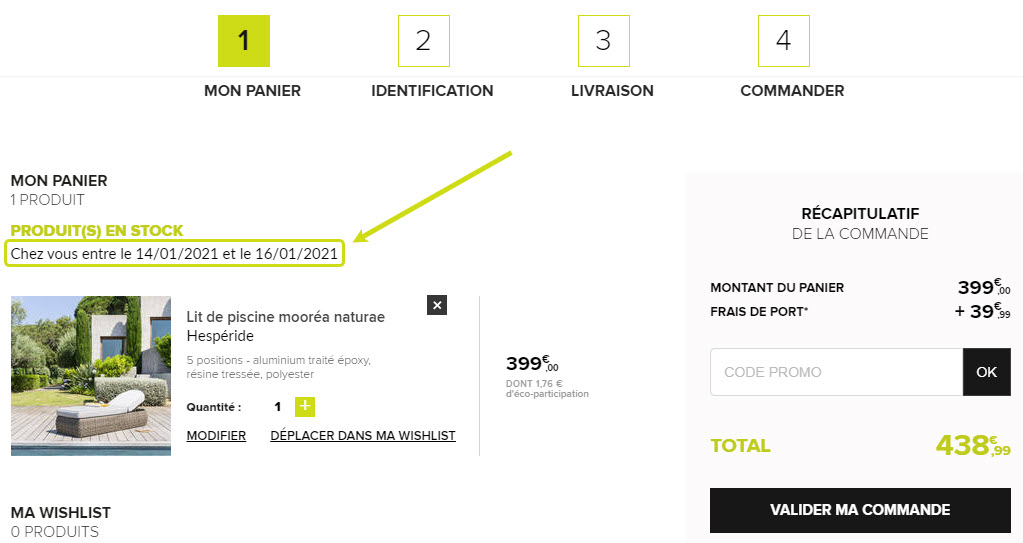Image resolution: width=1023 pixels, height=543 pixels.
Task: Remove product with the X icon
Action: pyautogui.click(x=437, y=305)
